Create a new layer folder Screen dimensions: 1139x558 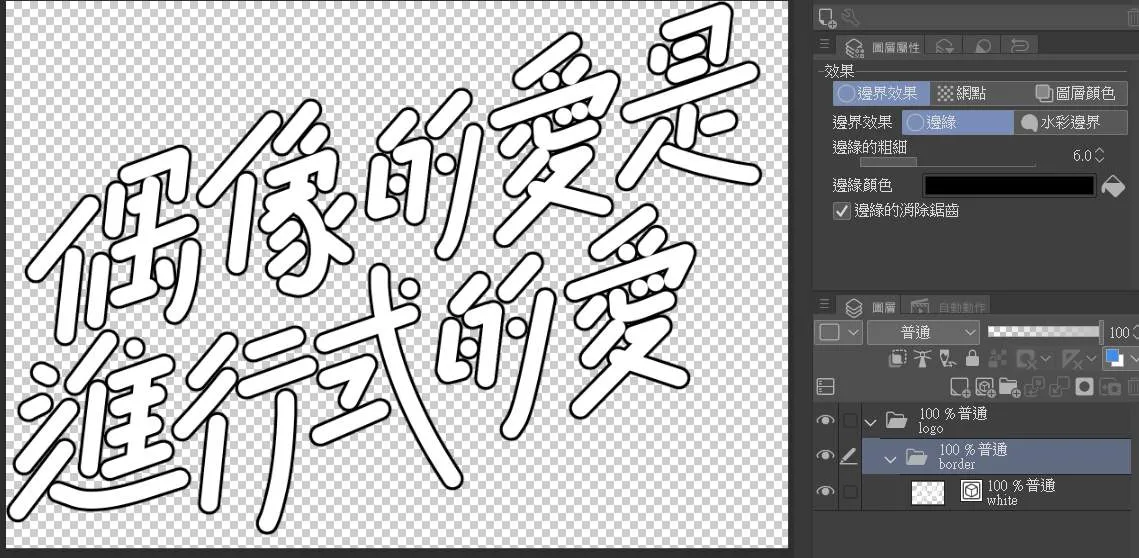tap(1010, 387)
